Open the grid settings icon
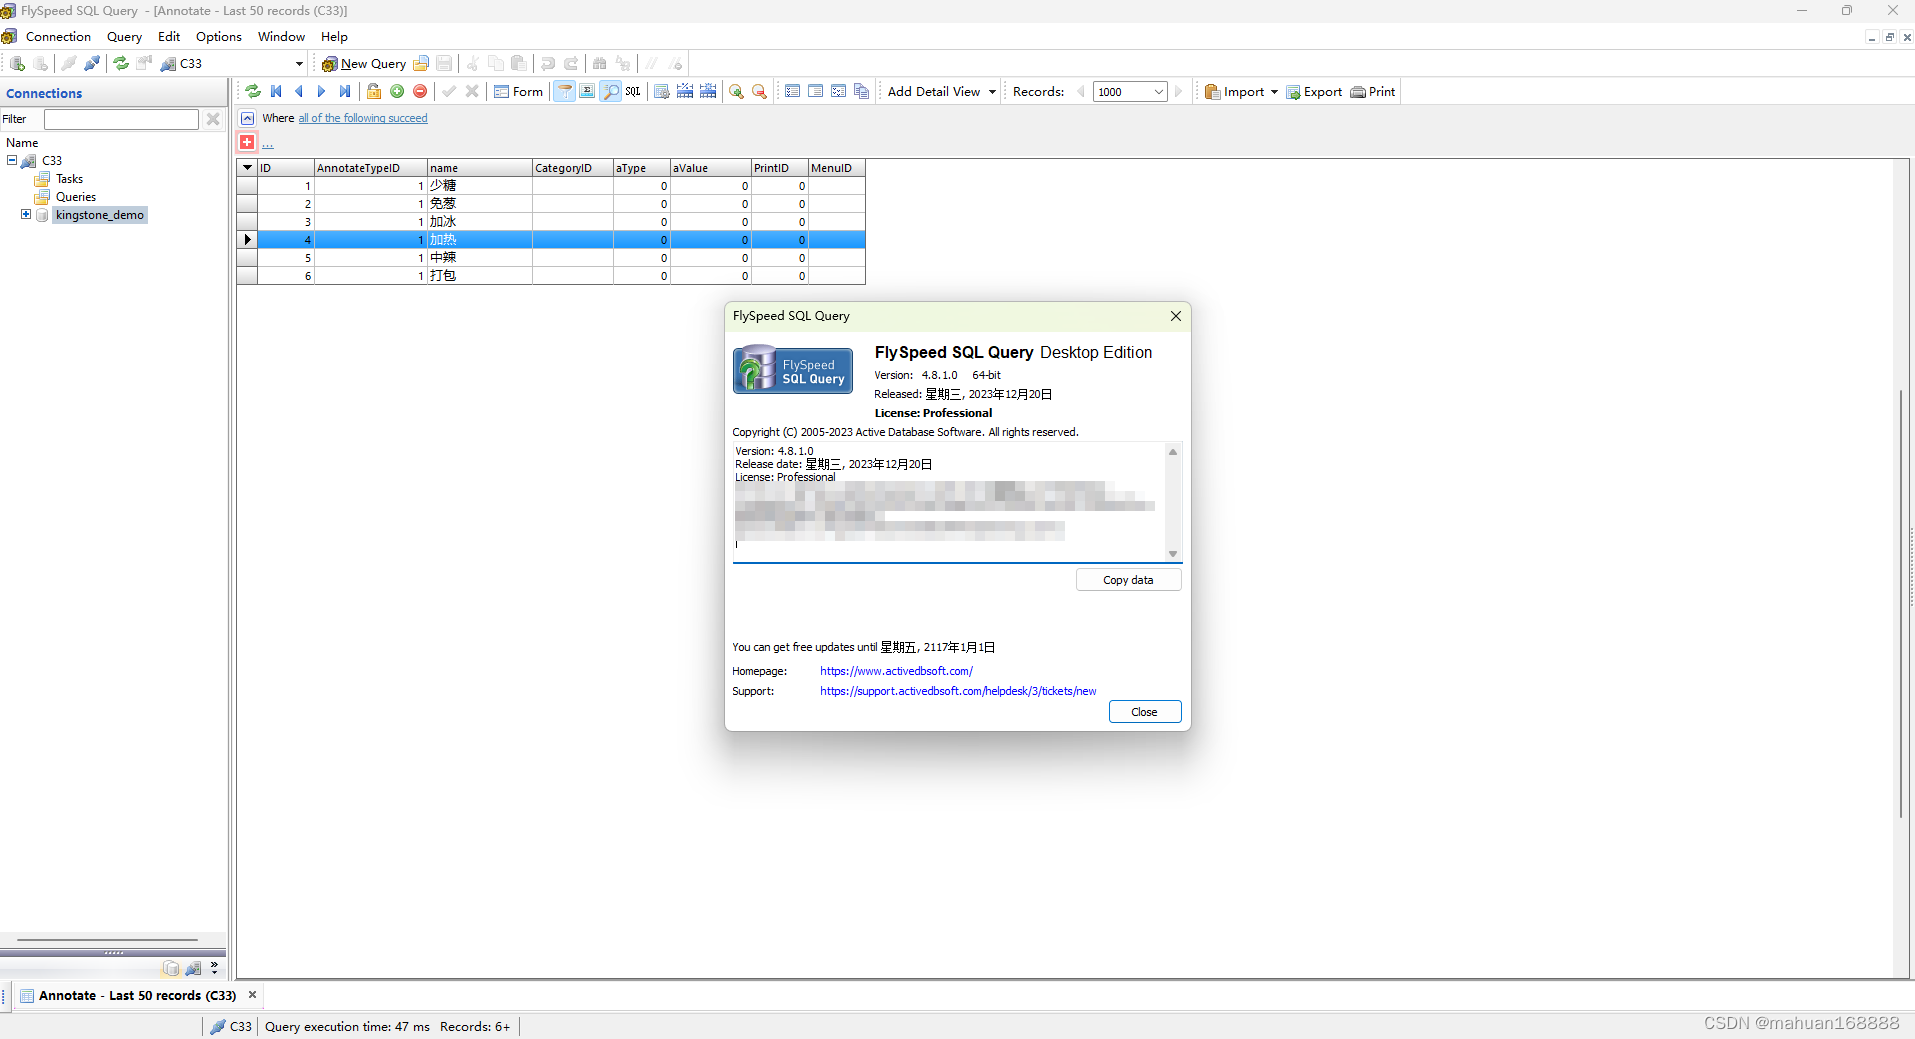 662,92
